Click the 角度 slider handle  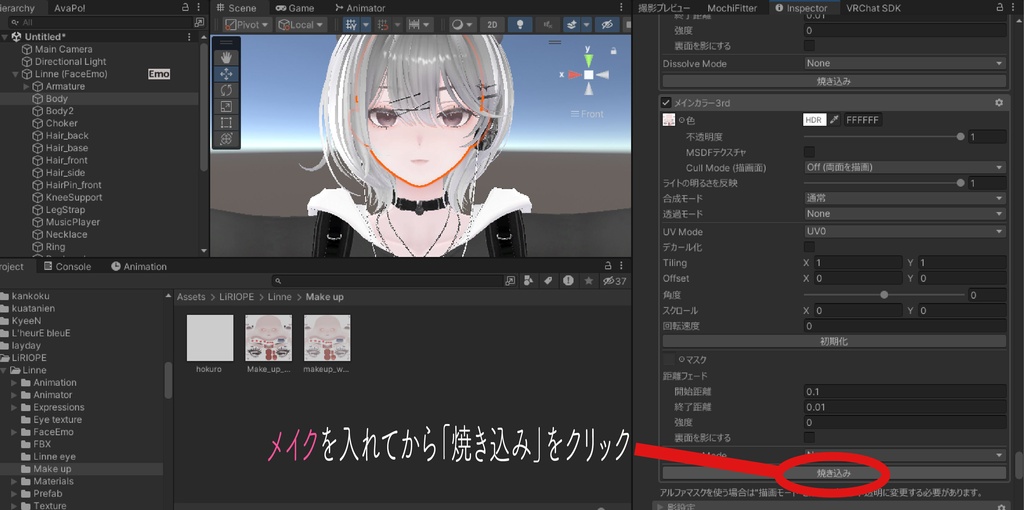point(884,295)
